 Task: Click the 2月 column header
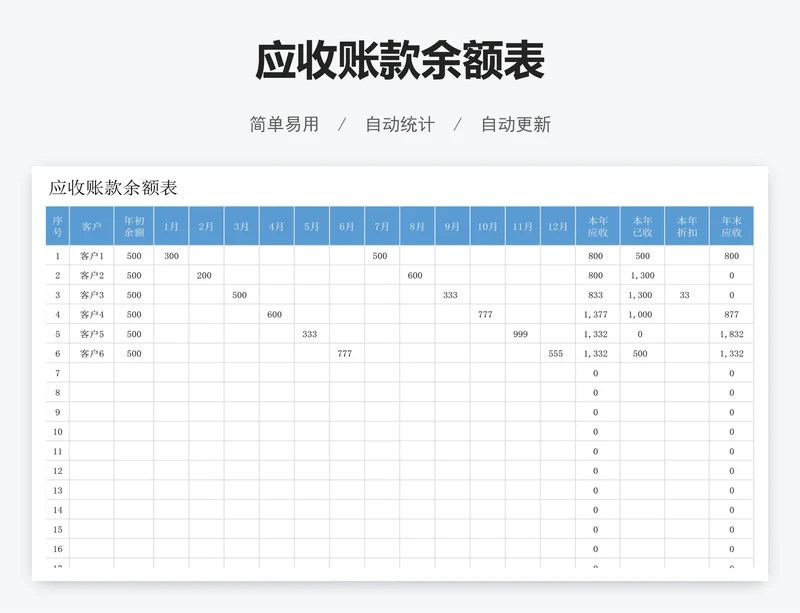206,226
